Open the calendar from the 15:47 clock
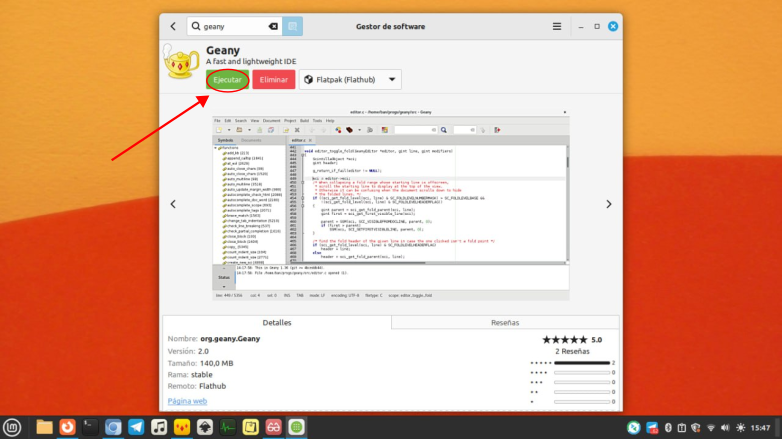Screen dimensions: 782x439 [x=761, y=428]
